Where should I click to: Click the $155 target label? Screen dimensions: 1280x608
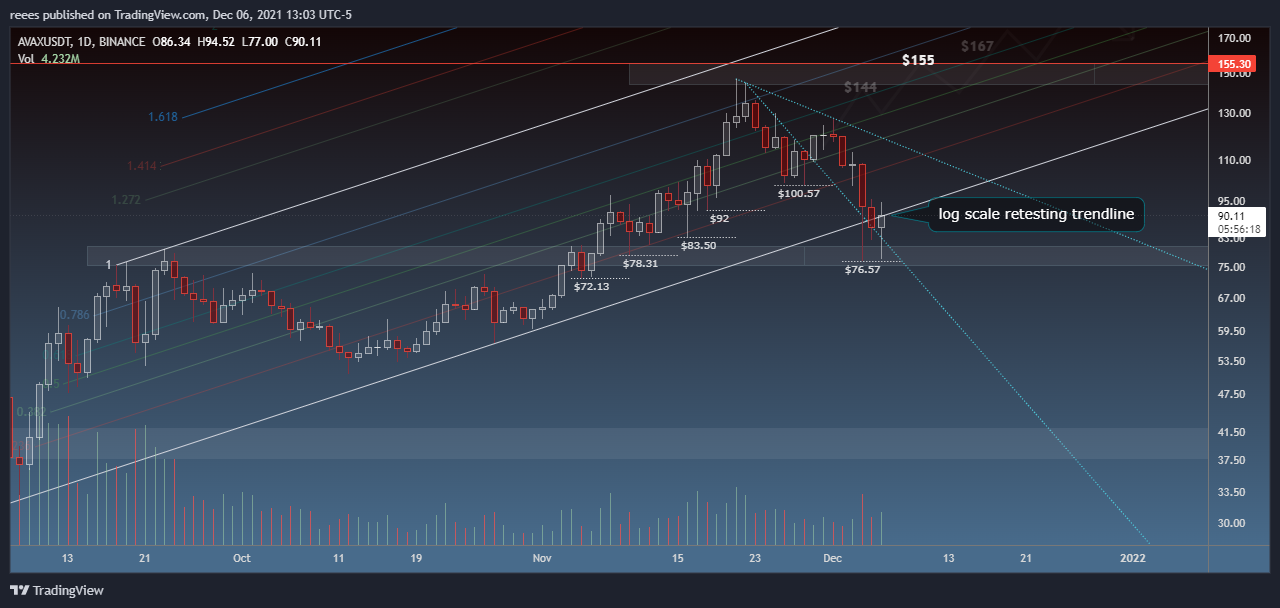918,60
